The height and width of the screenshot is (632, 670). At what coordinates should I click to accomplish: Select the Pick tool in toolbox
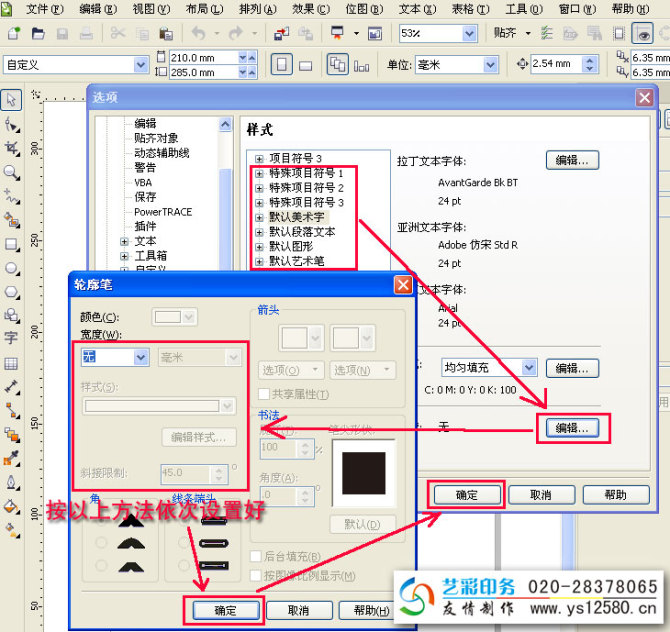point(12,100)
